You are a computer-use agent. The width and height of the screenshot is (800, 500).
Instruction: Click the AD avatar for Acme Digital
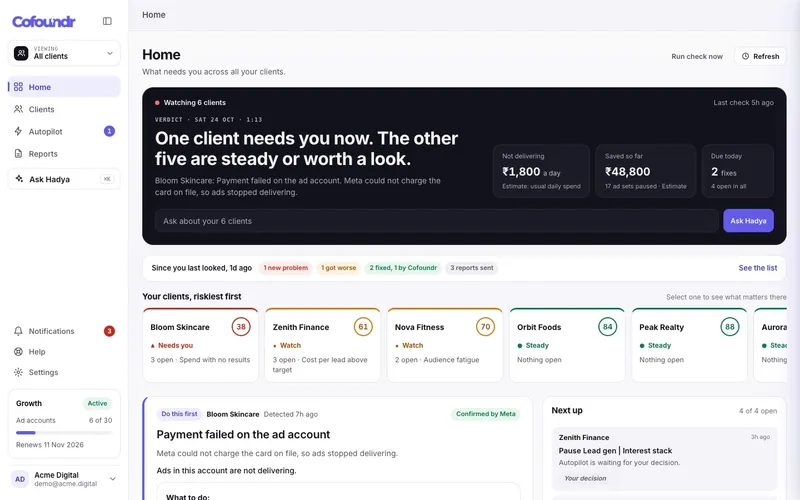20,479
